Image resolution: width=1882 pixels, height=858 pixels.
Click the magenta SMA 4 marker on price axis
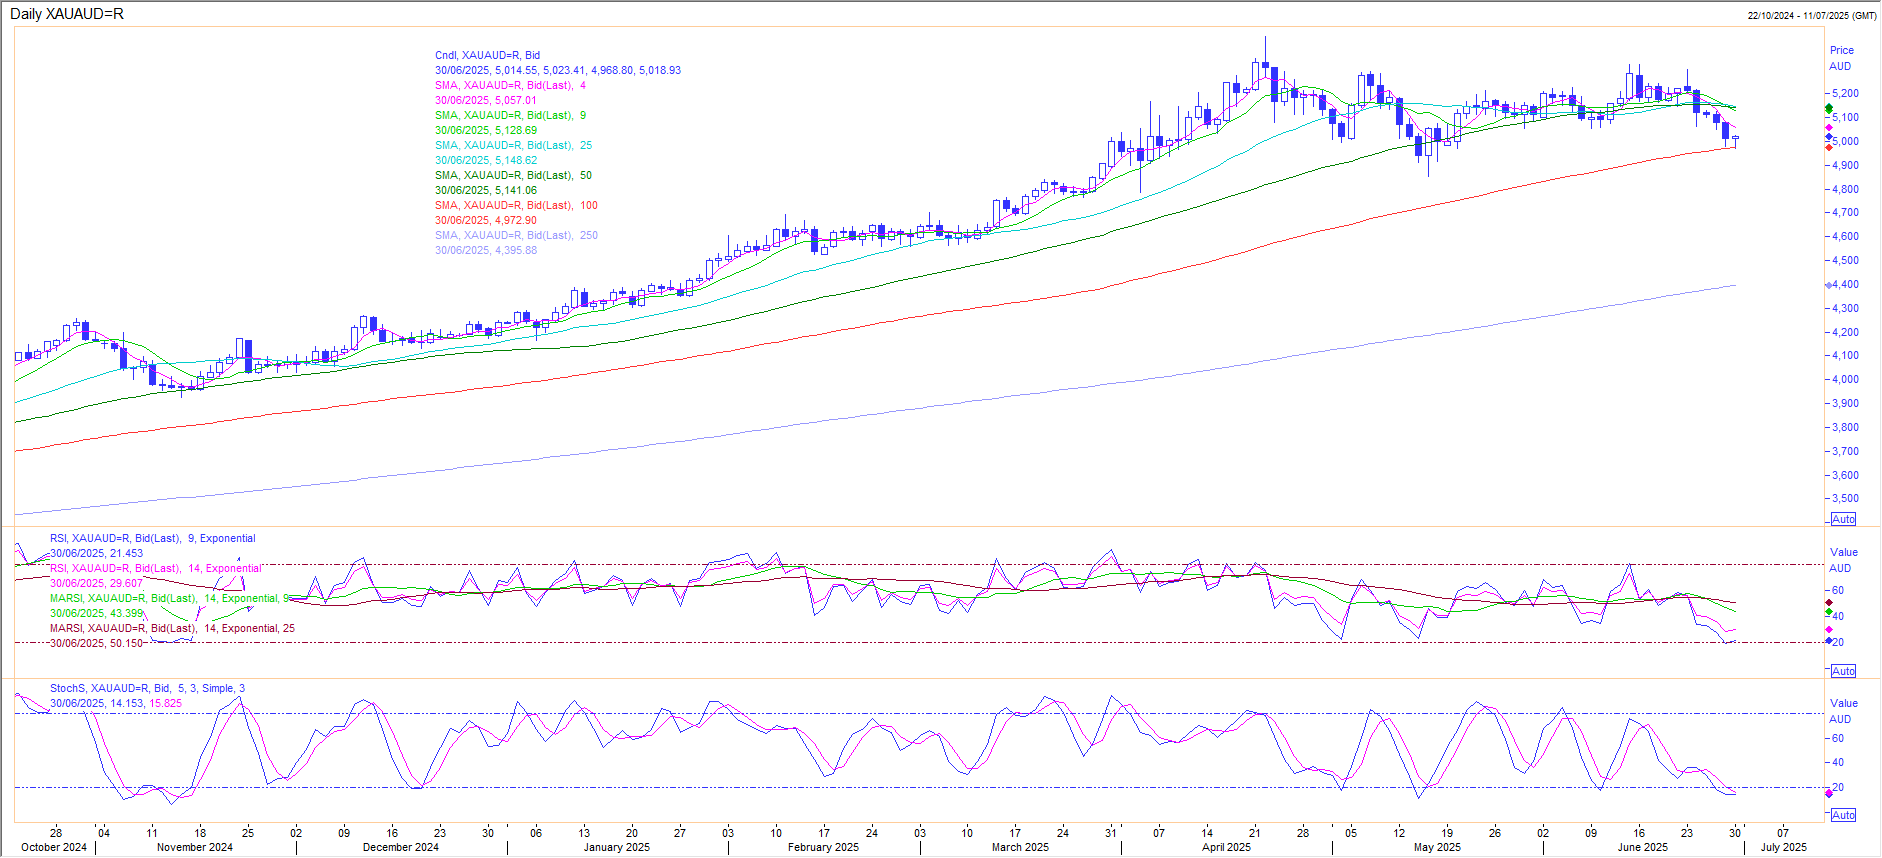(x=1829, y=128)
